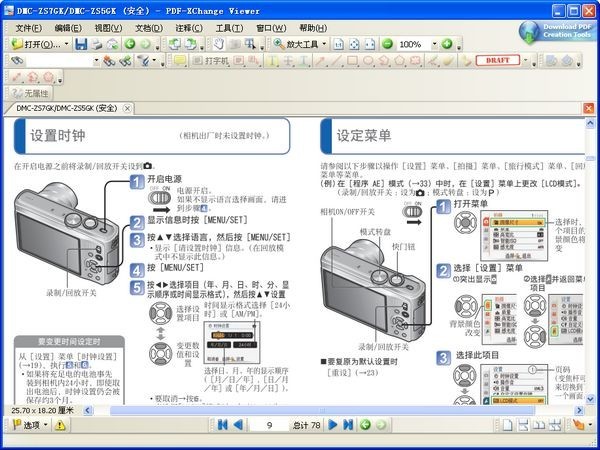This screenshot has height=450, width=600.
Task: Click the blue floppy disk save icon
Action: 81,44
